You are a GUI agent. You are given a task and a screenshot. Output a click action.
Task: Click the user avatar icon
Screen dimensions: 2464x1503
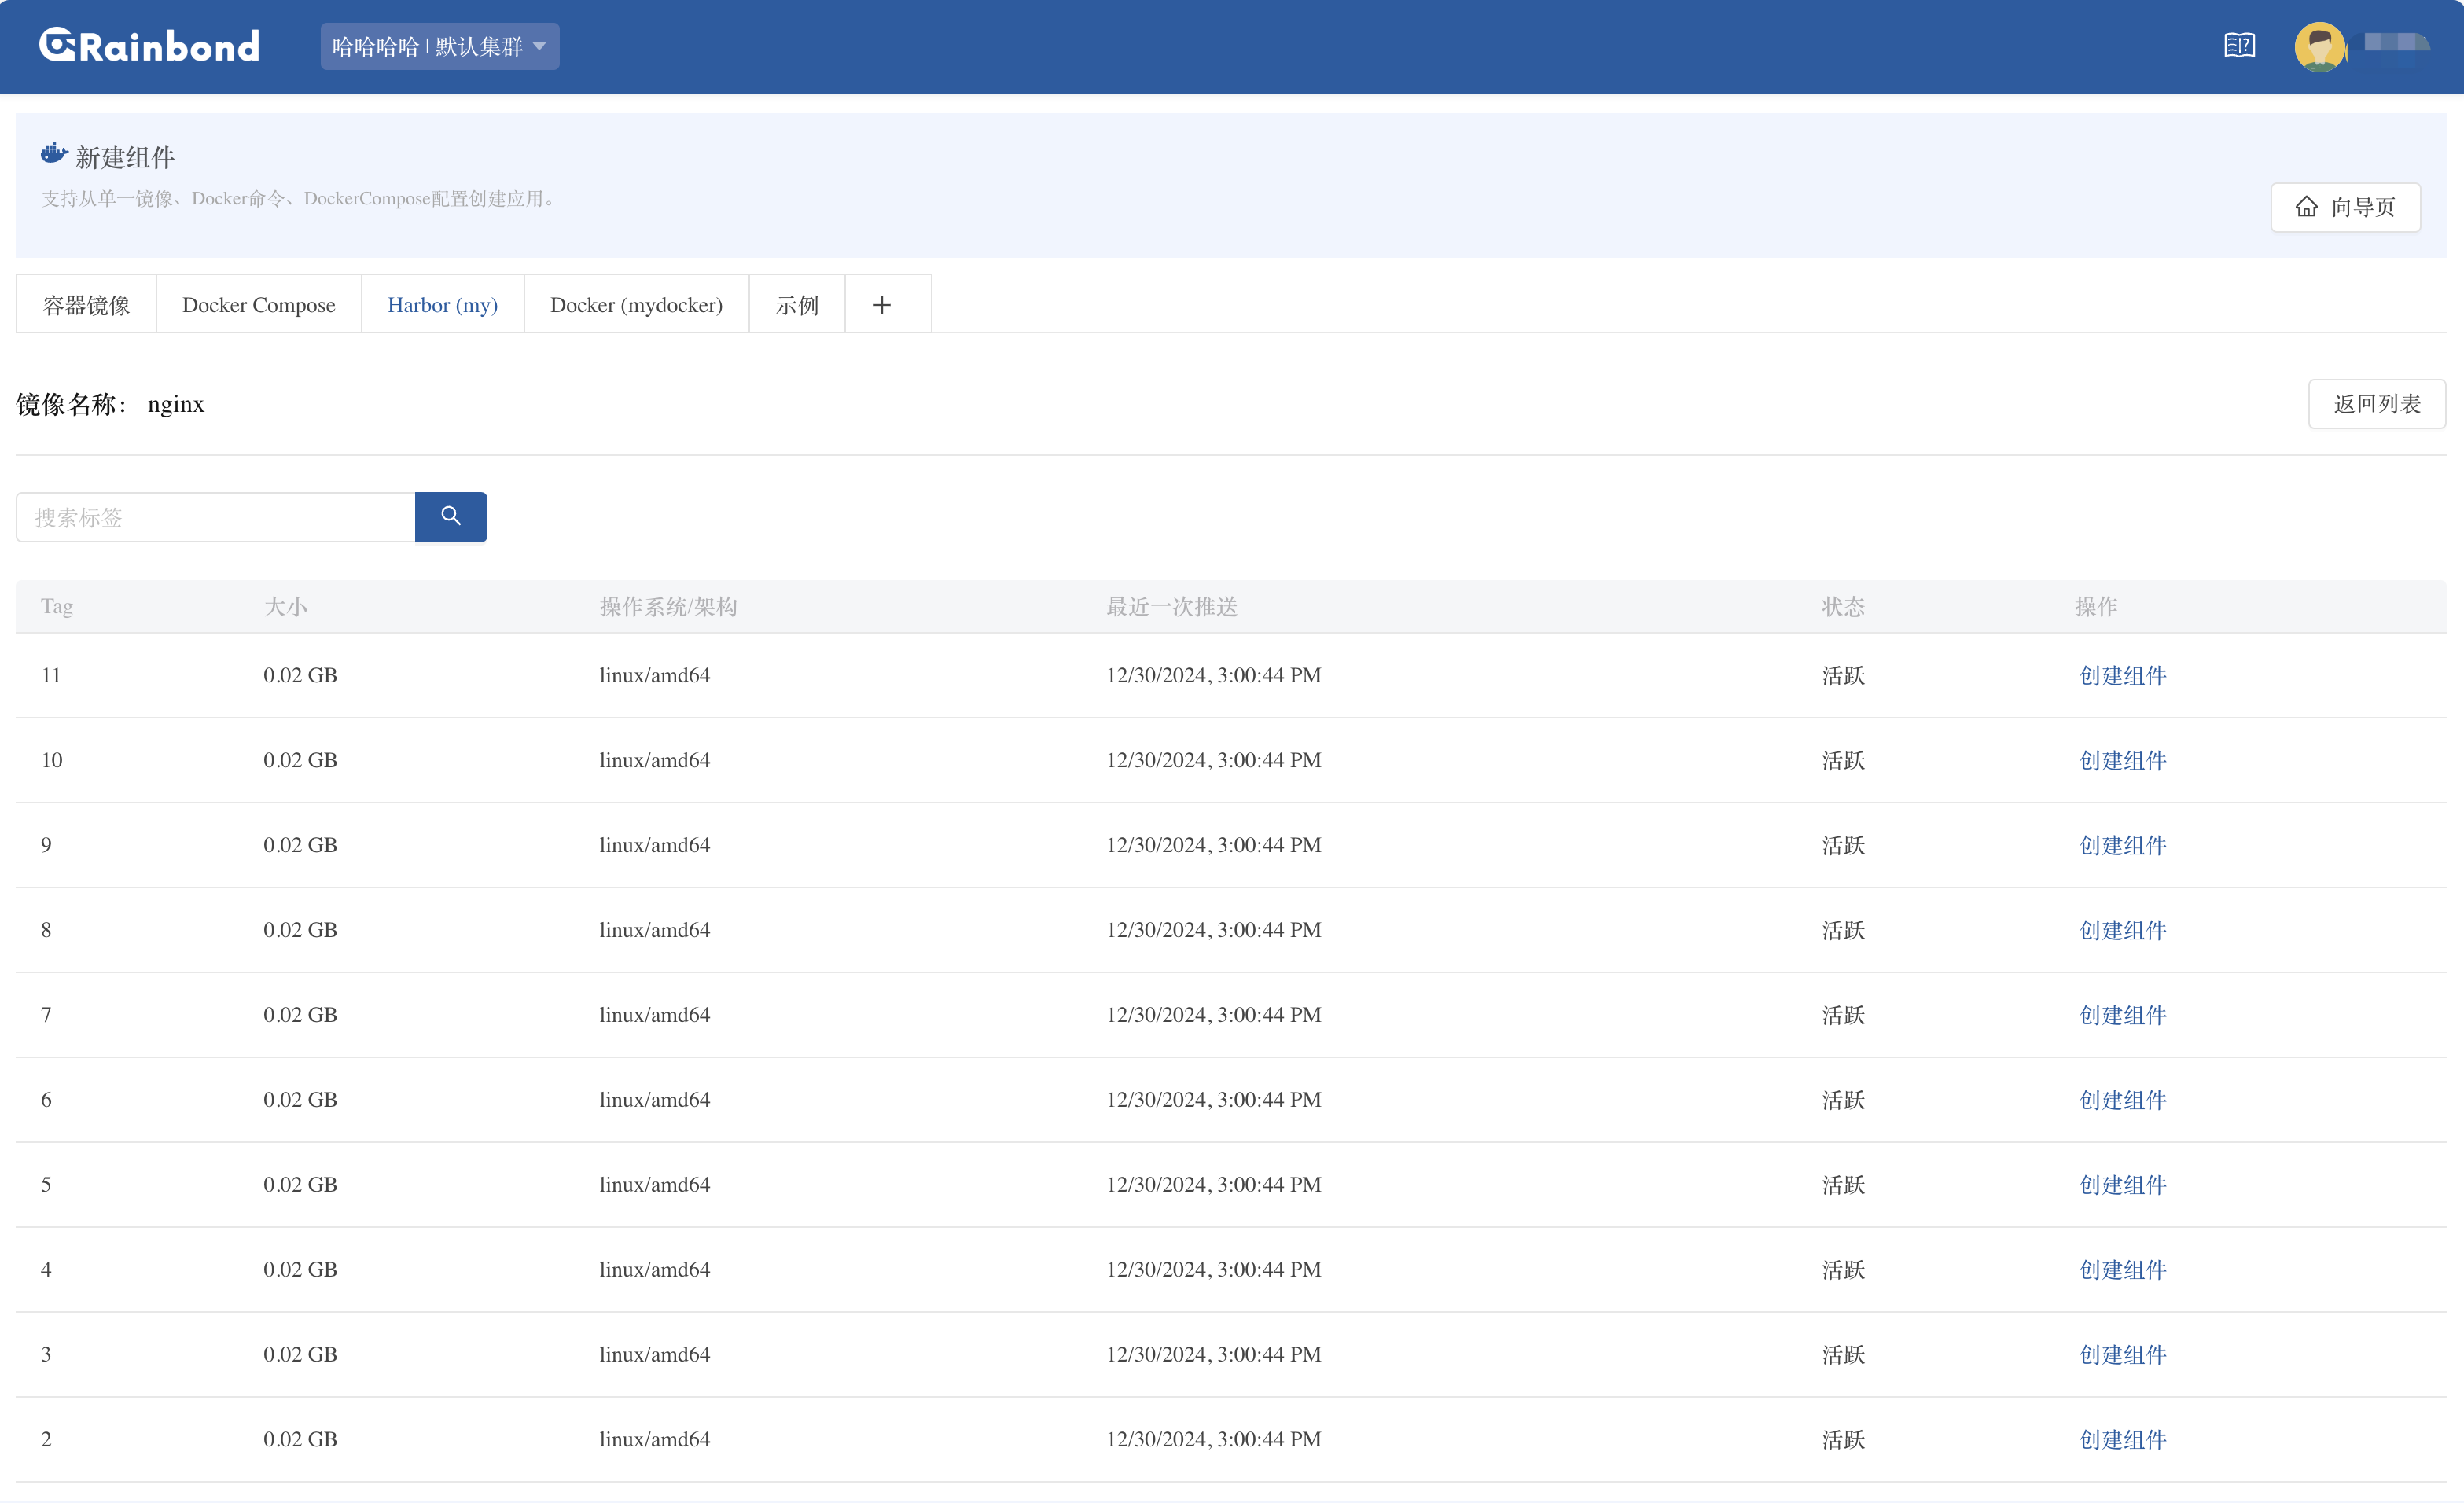pyautogui.click(x=2319, y=46)
